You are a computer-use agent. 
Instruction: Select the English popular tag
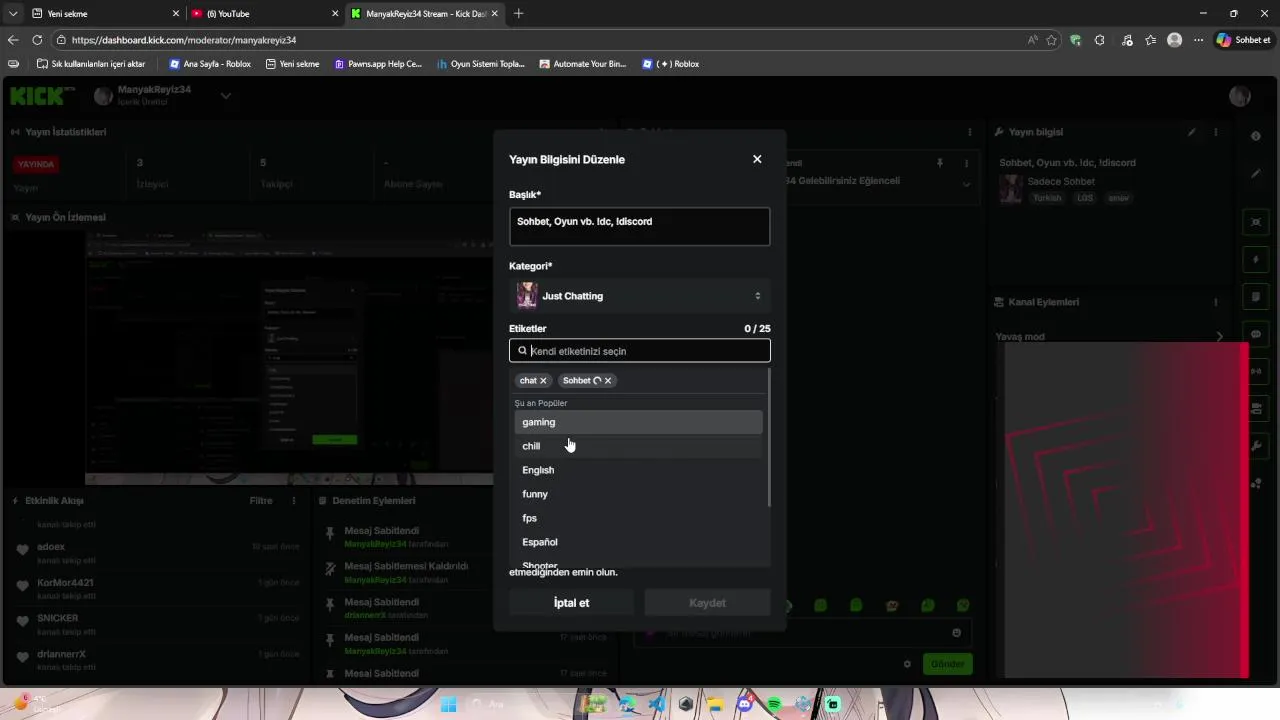(x=638, y=470)
